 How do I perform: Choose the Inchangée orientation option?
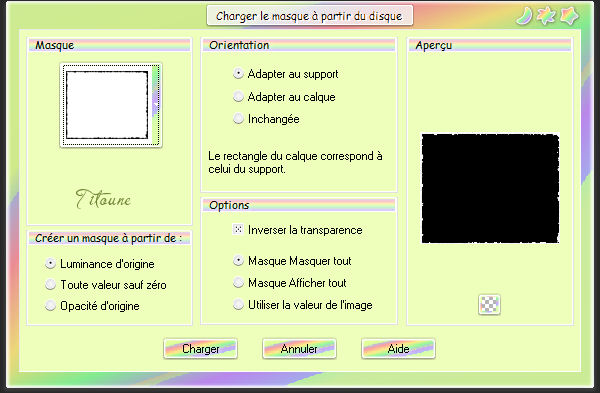(238, 119)
